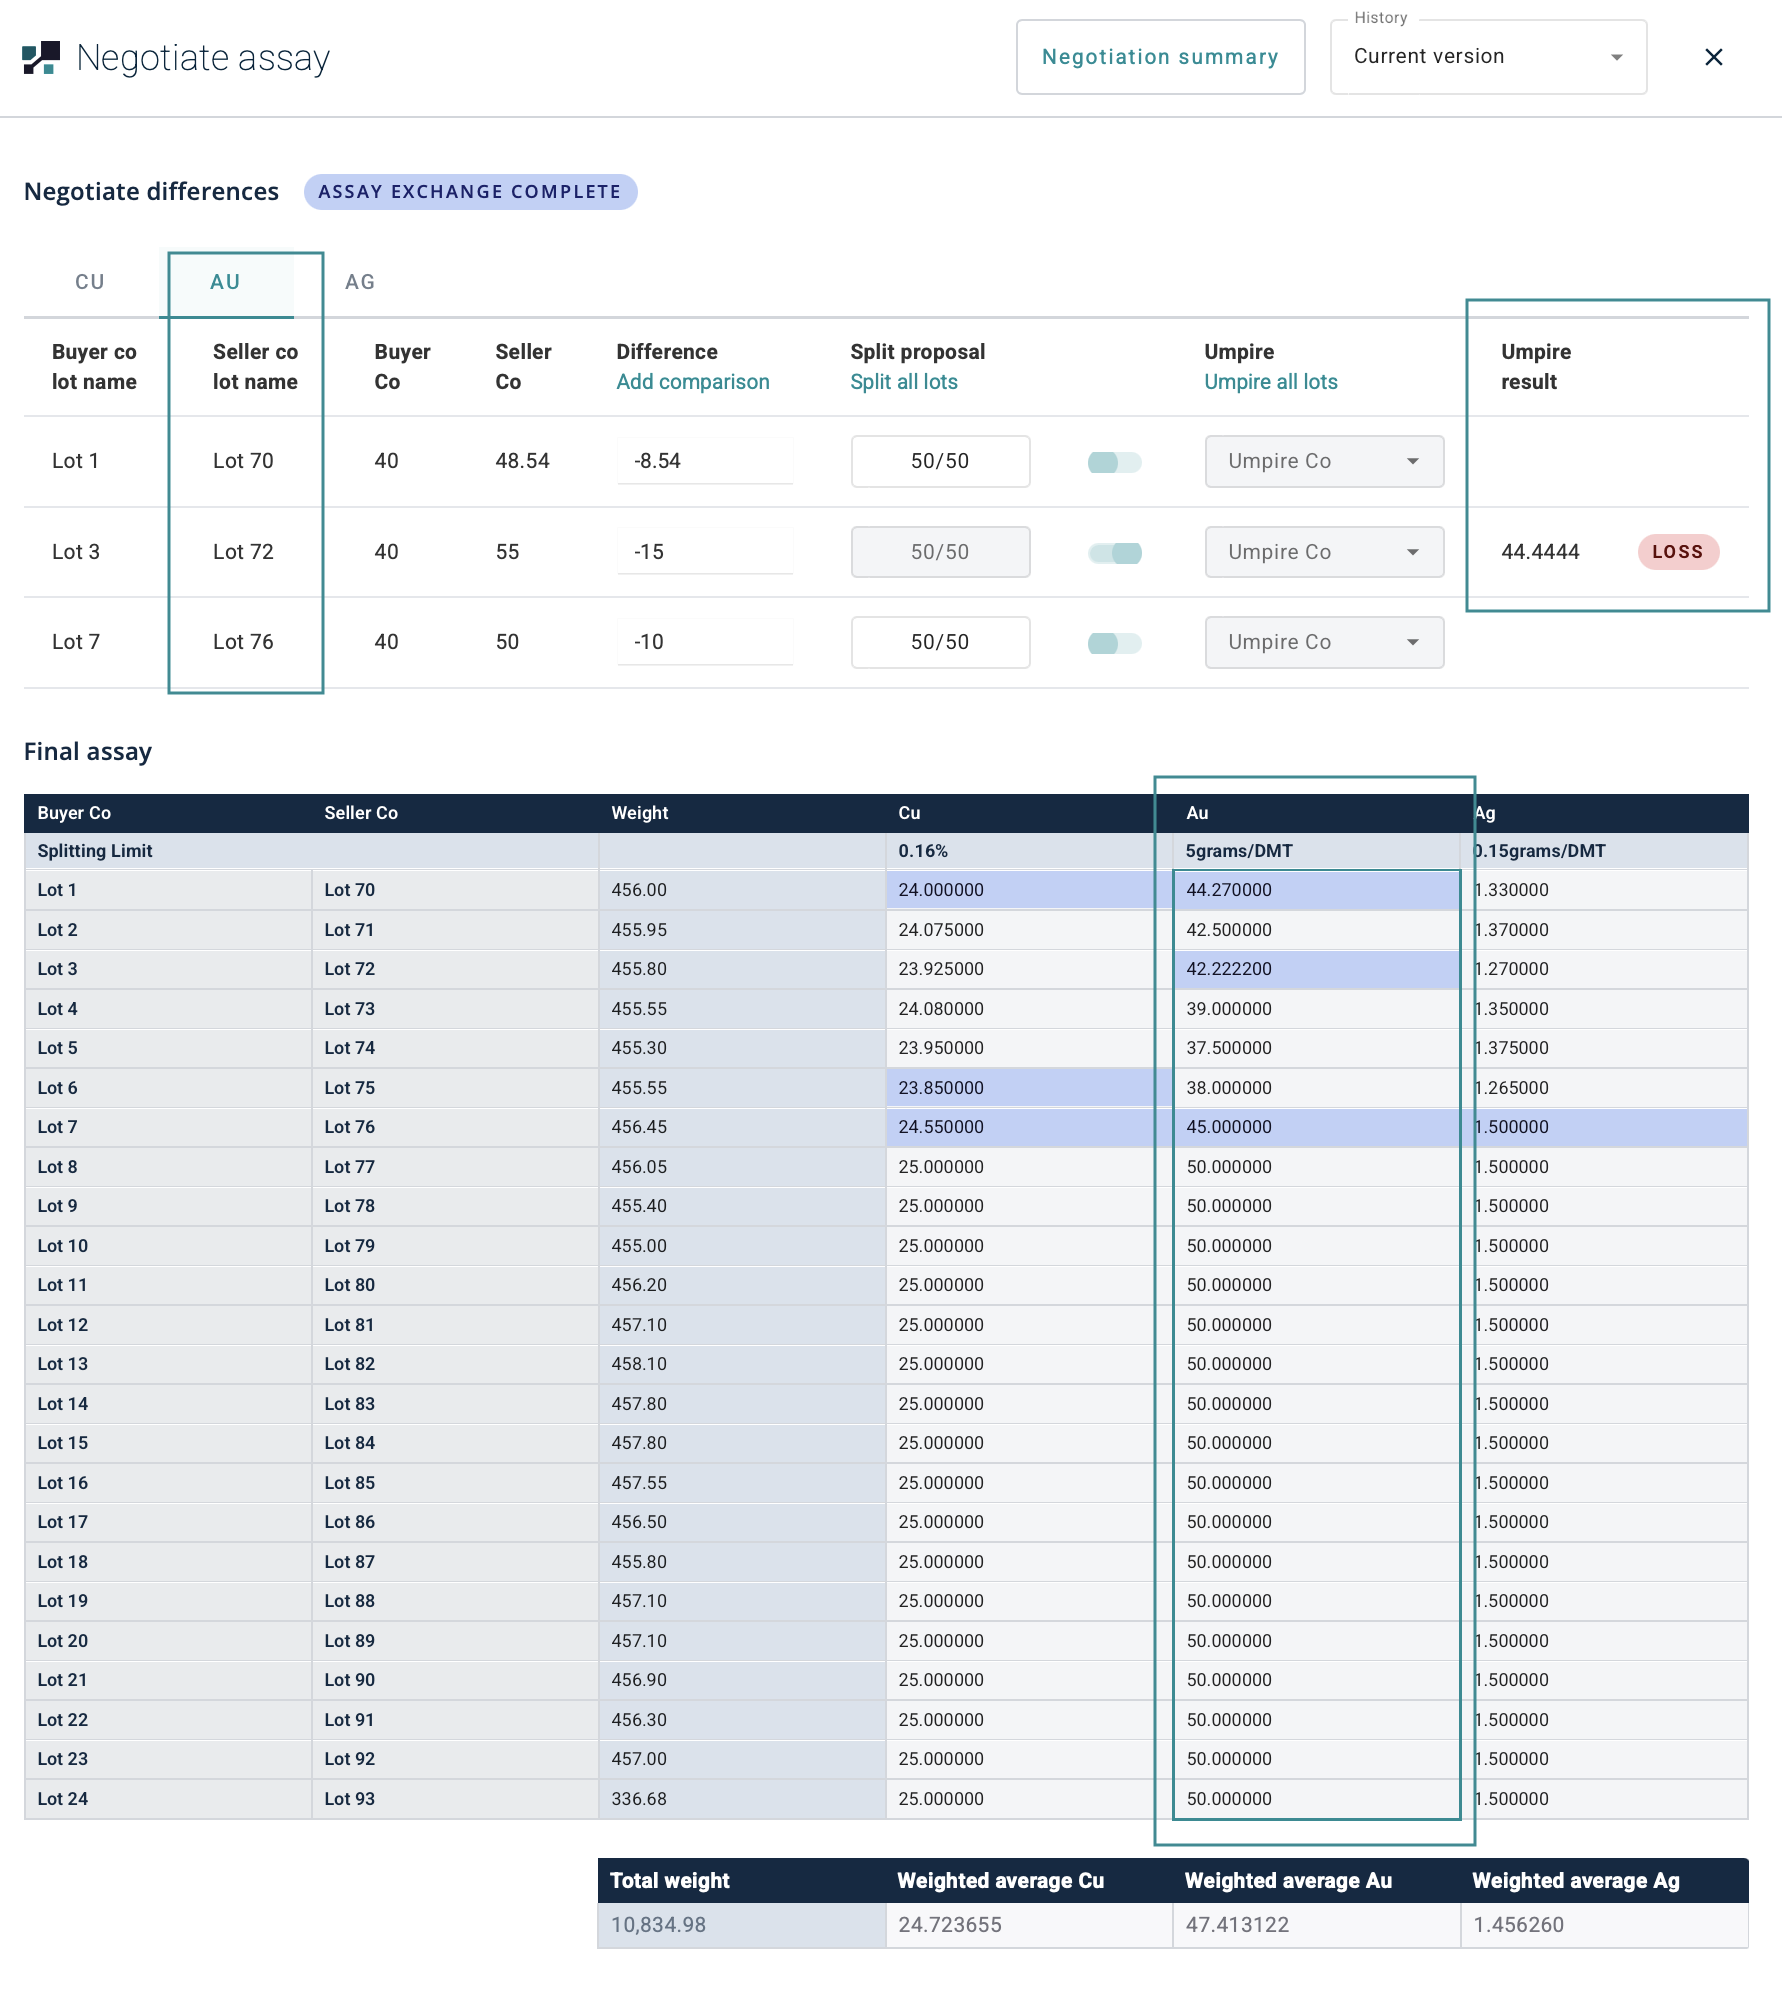The height and width of the screenshot is (2002, 1782).
Task: Open the Negotiation summary
Action: tap(1160, 58)
